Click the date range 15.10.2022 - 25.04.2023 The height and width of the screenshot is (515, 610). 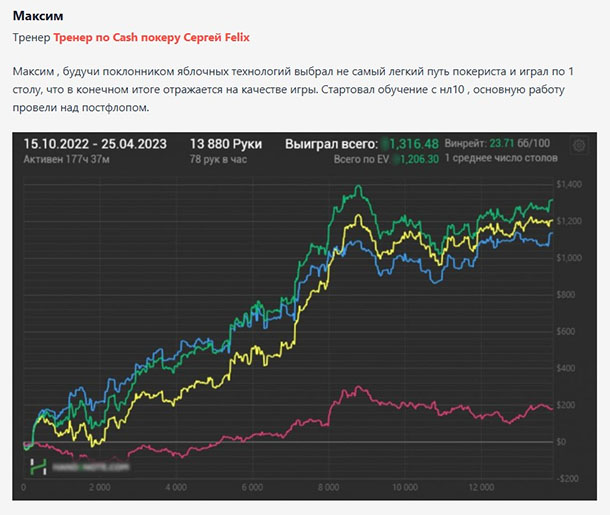98,144
